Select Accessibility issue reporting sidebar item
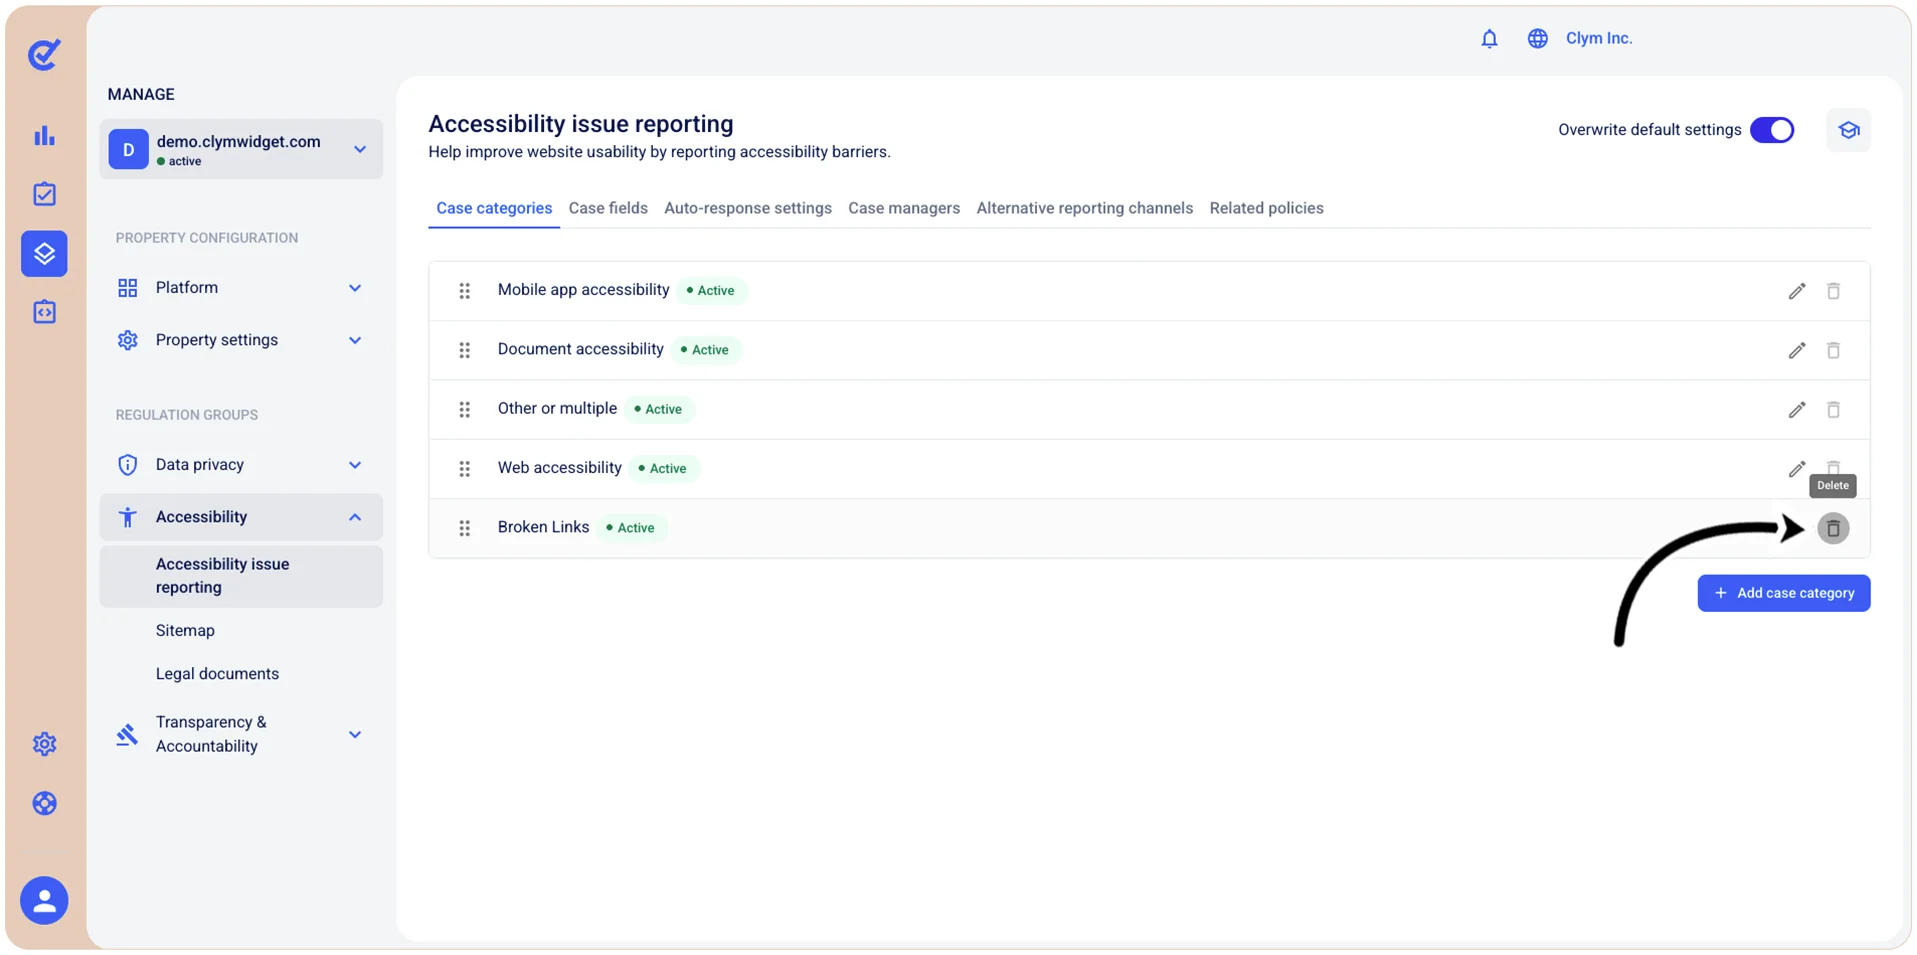The image size is (1917, 955). [x=241, y=576]
